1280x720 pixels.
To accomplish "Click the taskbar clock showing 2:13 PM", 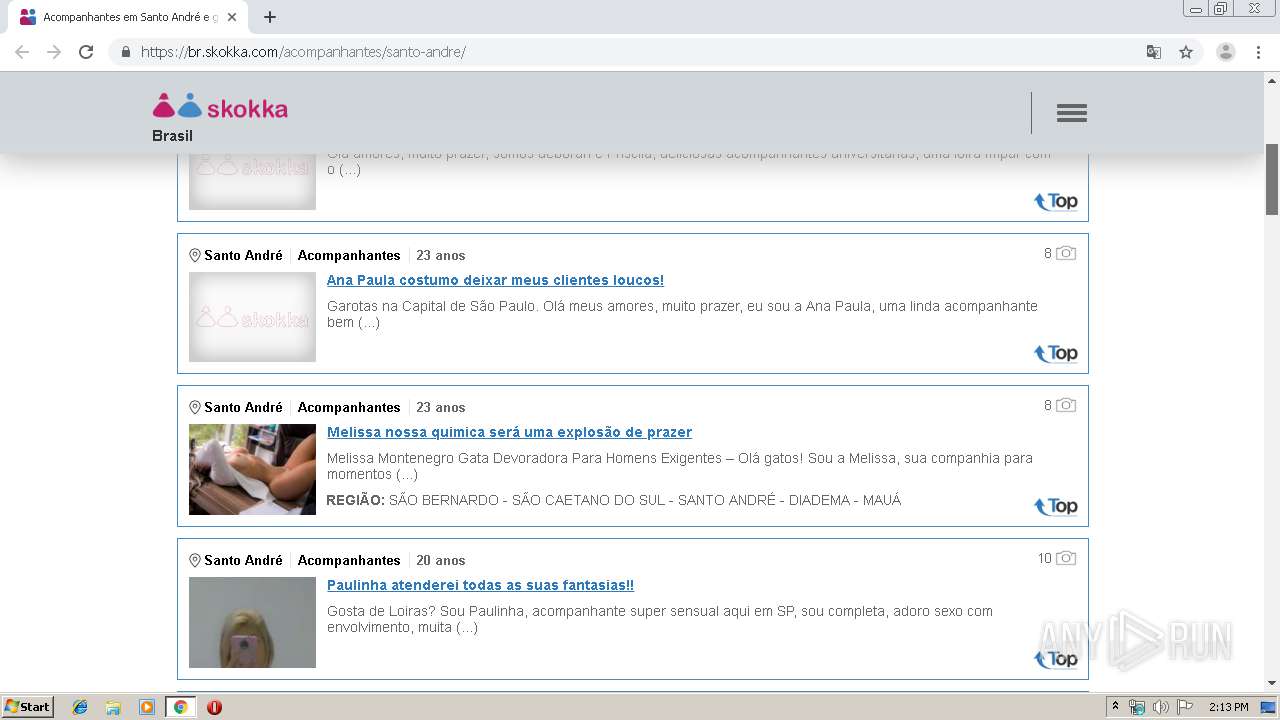I will tap(1228, 707).
